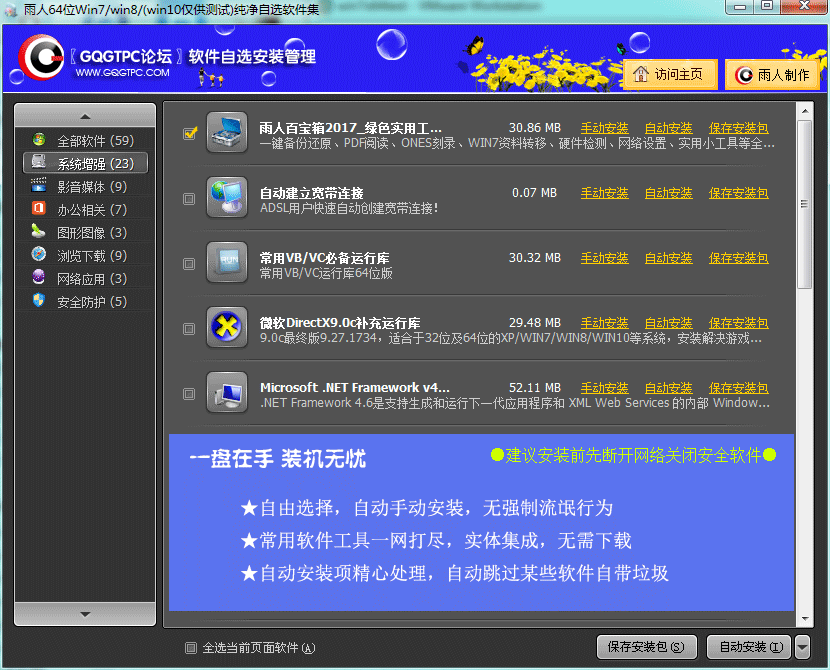This screenshot has width=830, height=670.
Task: Click the red C icon on 雨人制作
Action: pos(744,75)
